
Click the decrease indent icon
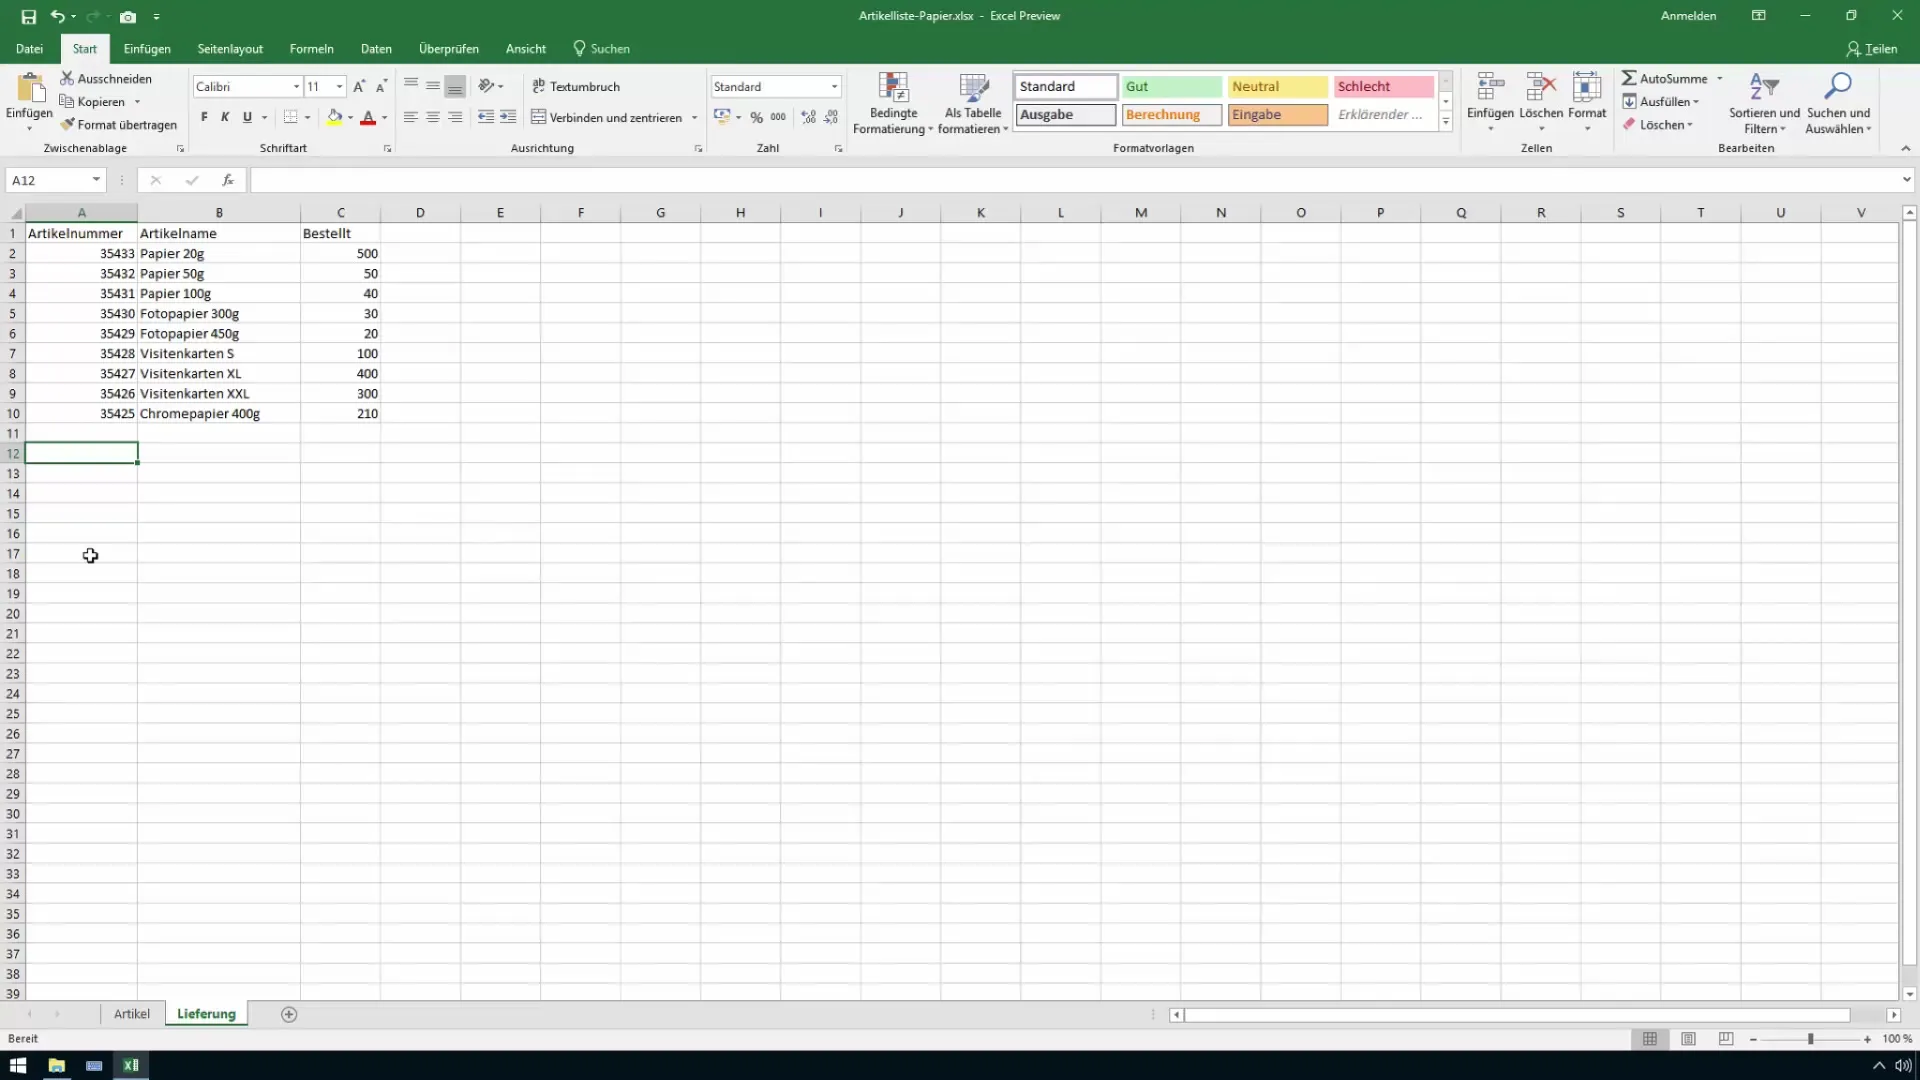pos(486,117)
